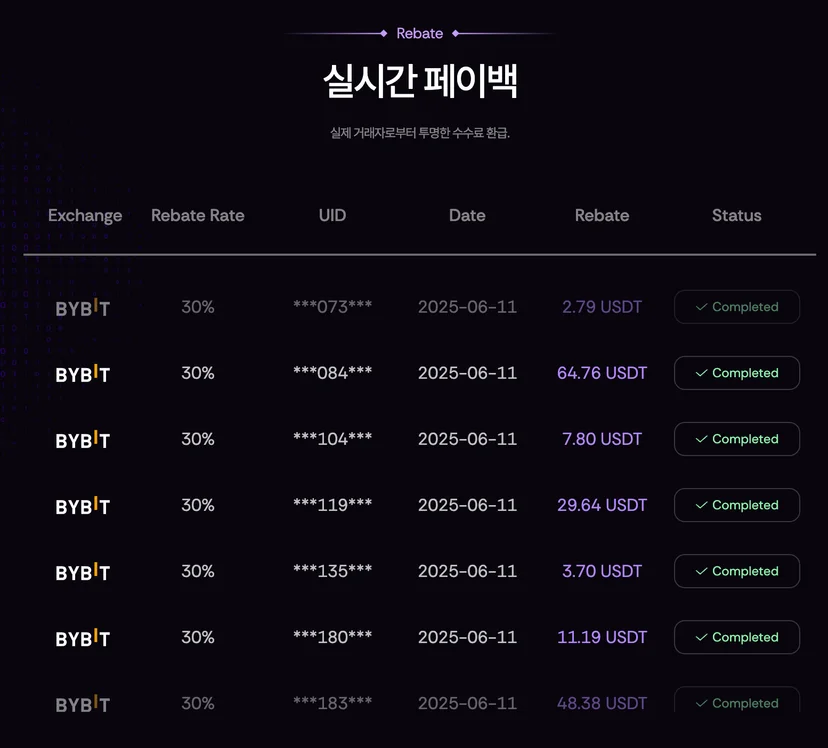Click the 2.79 USDT rebate amount

click(x=602, y=307)
